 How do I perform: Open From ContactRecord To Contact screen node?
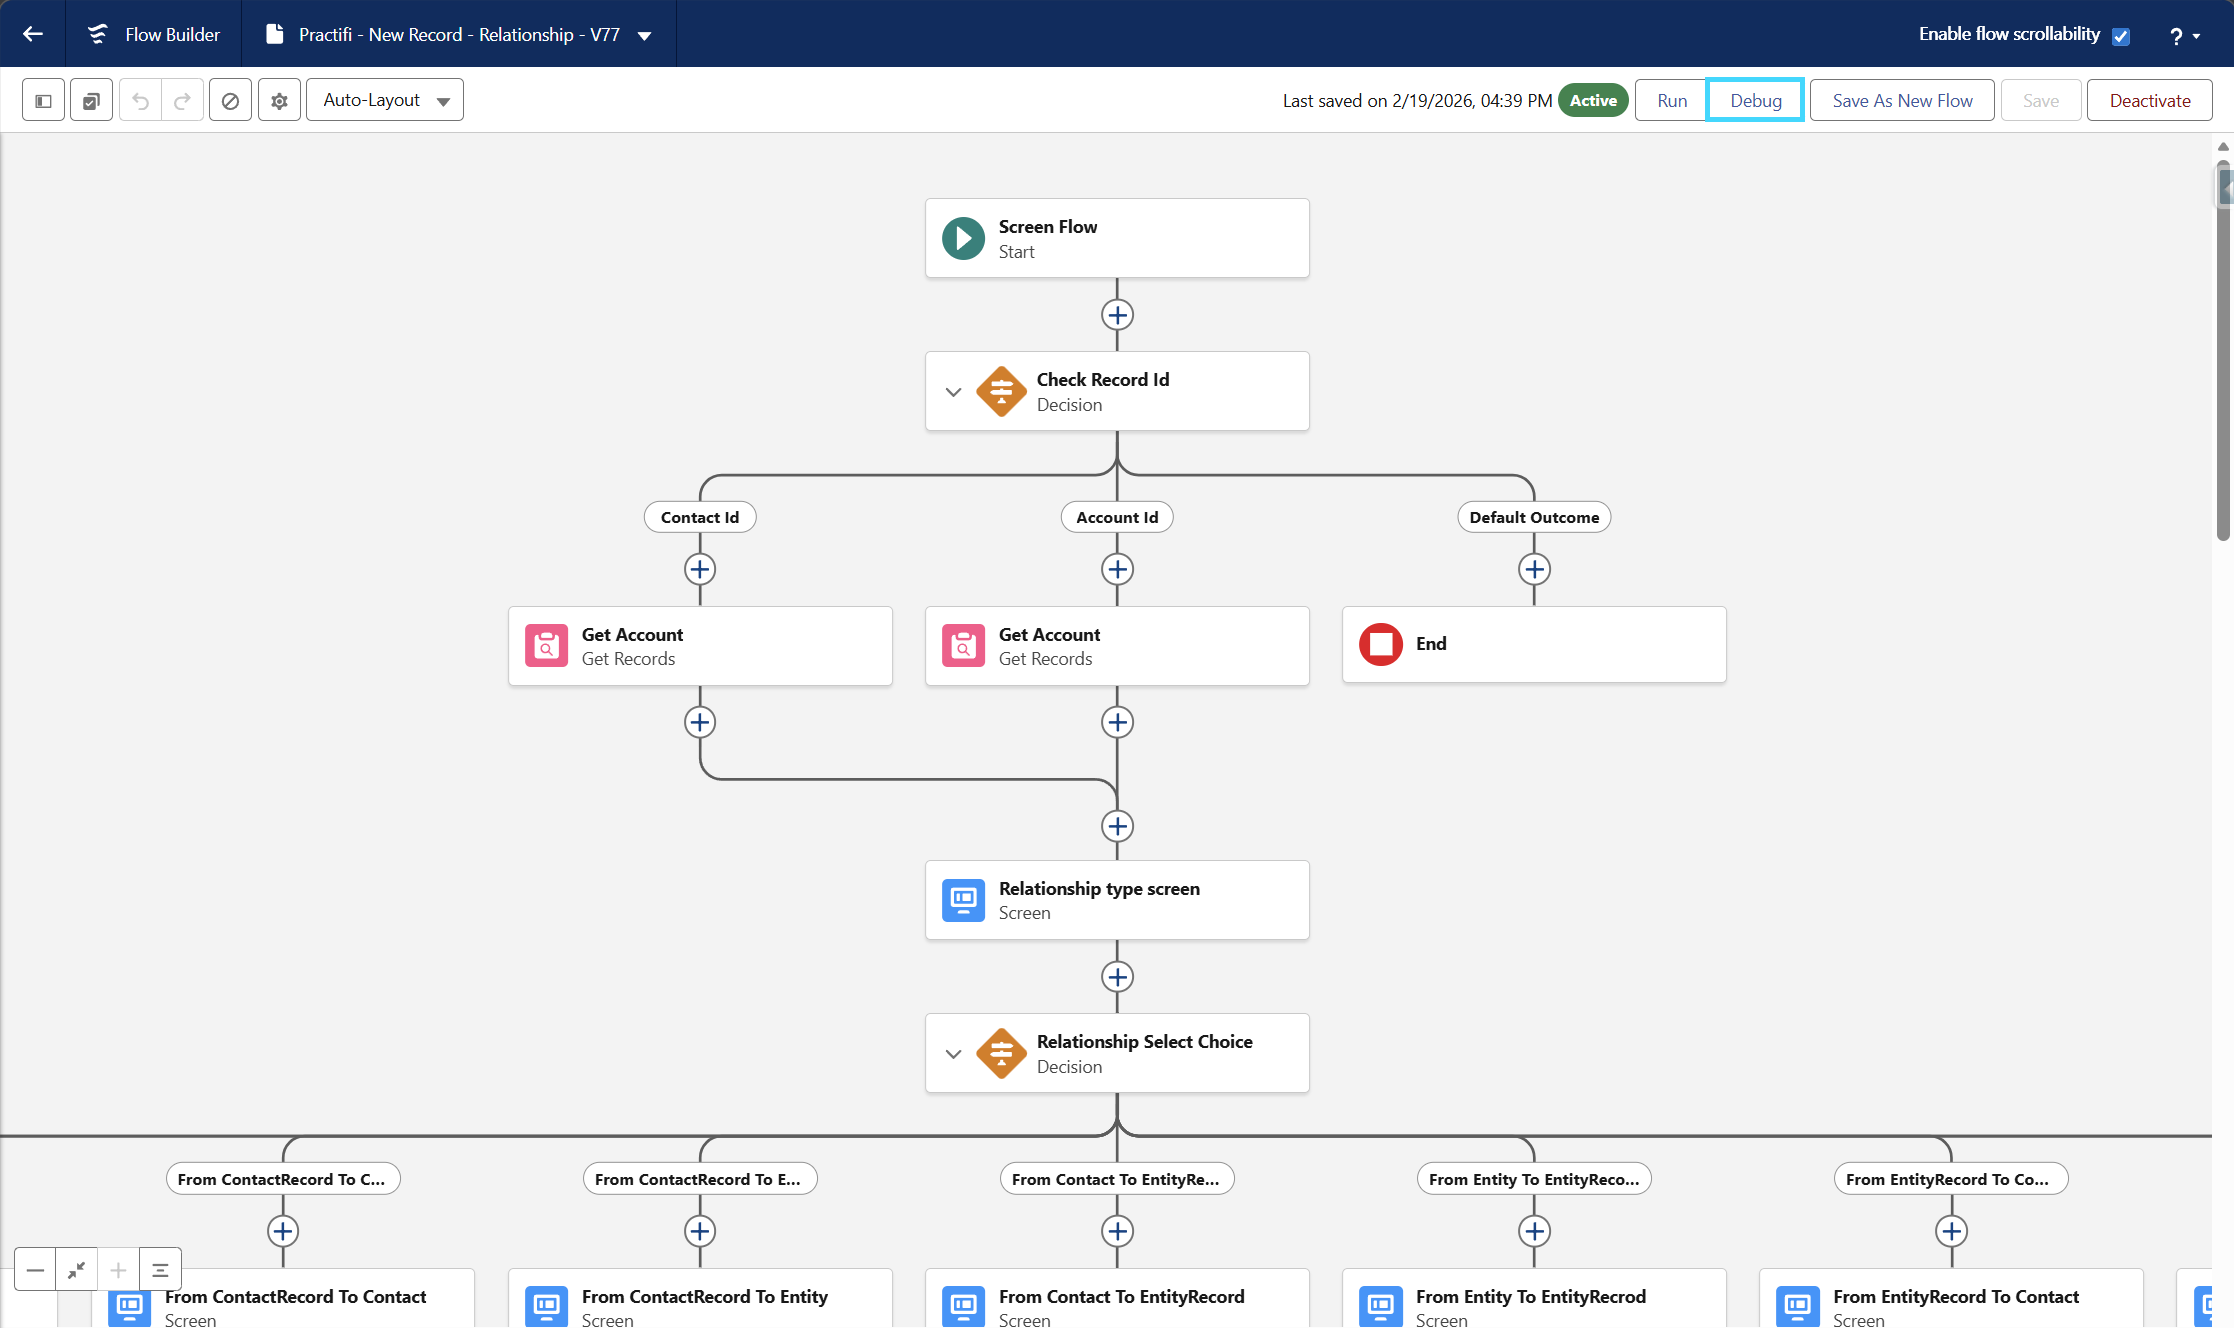(x=283, y=1298)
